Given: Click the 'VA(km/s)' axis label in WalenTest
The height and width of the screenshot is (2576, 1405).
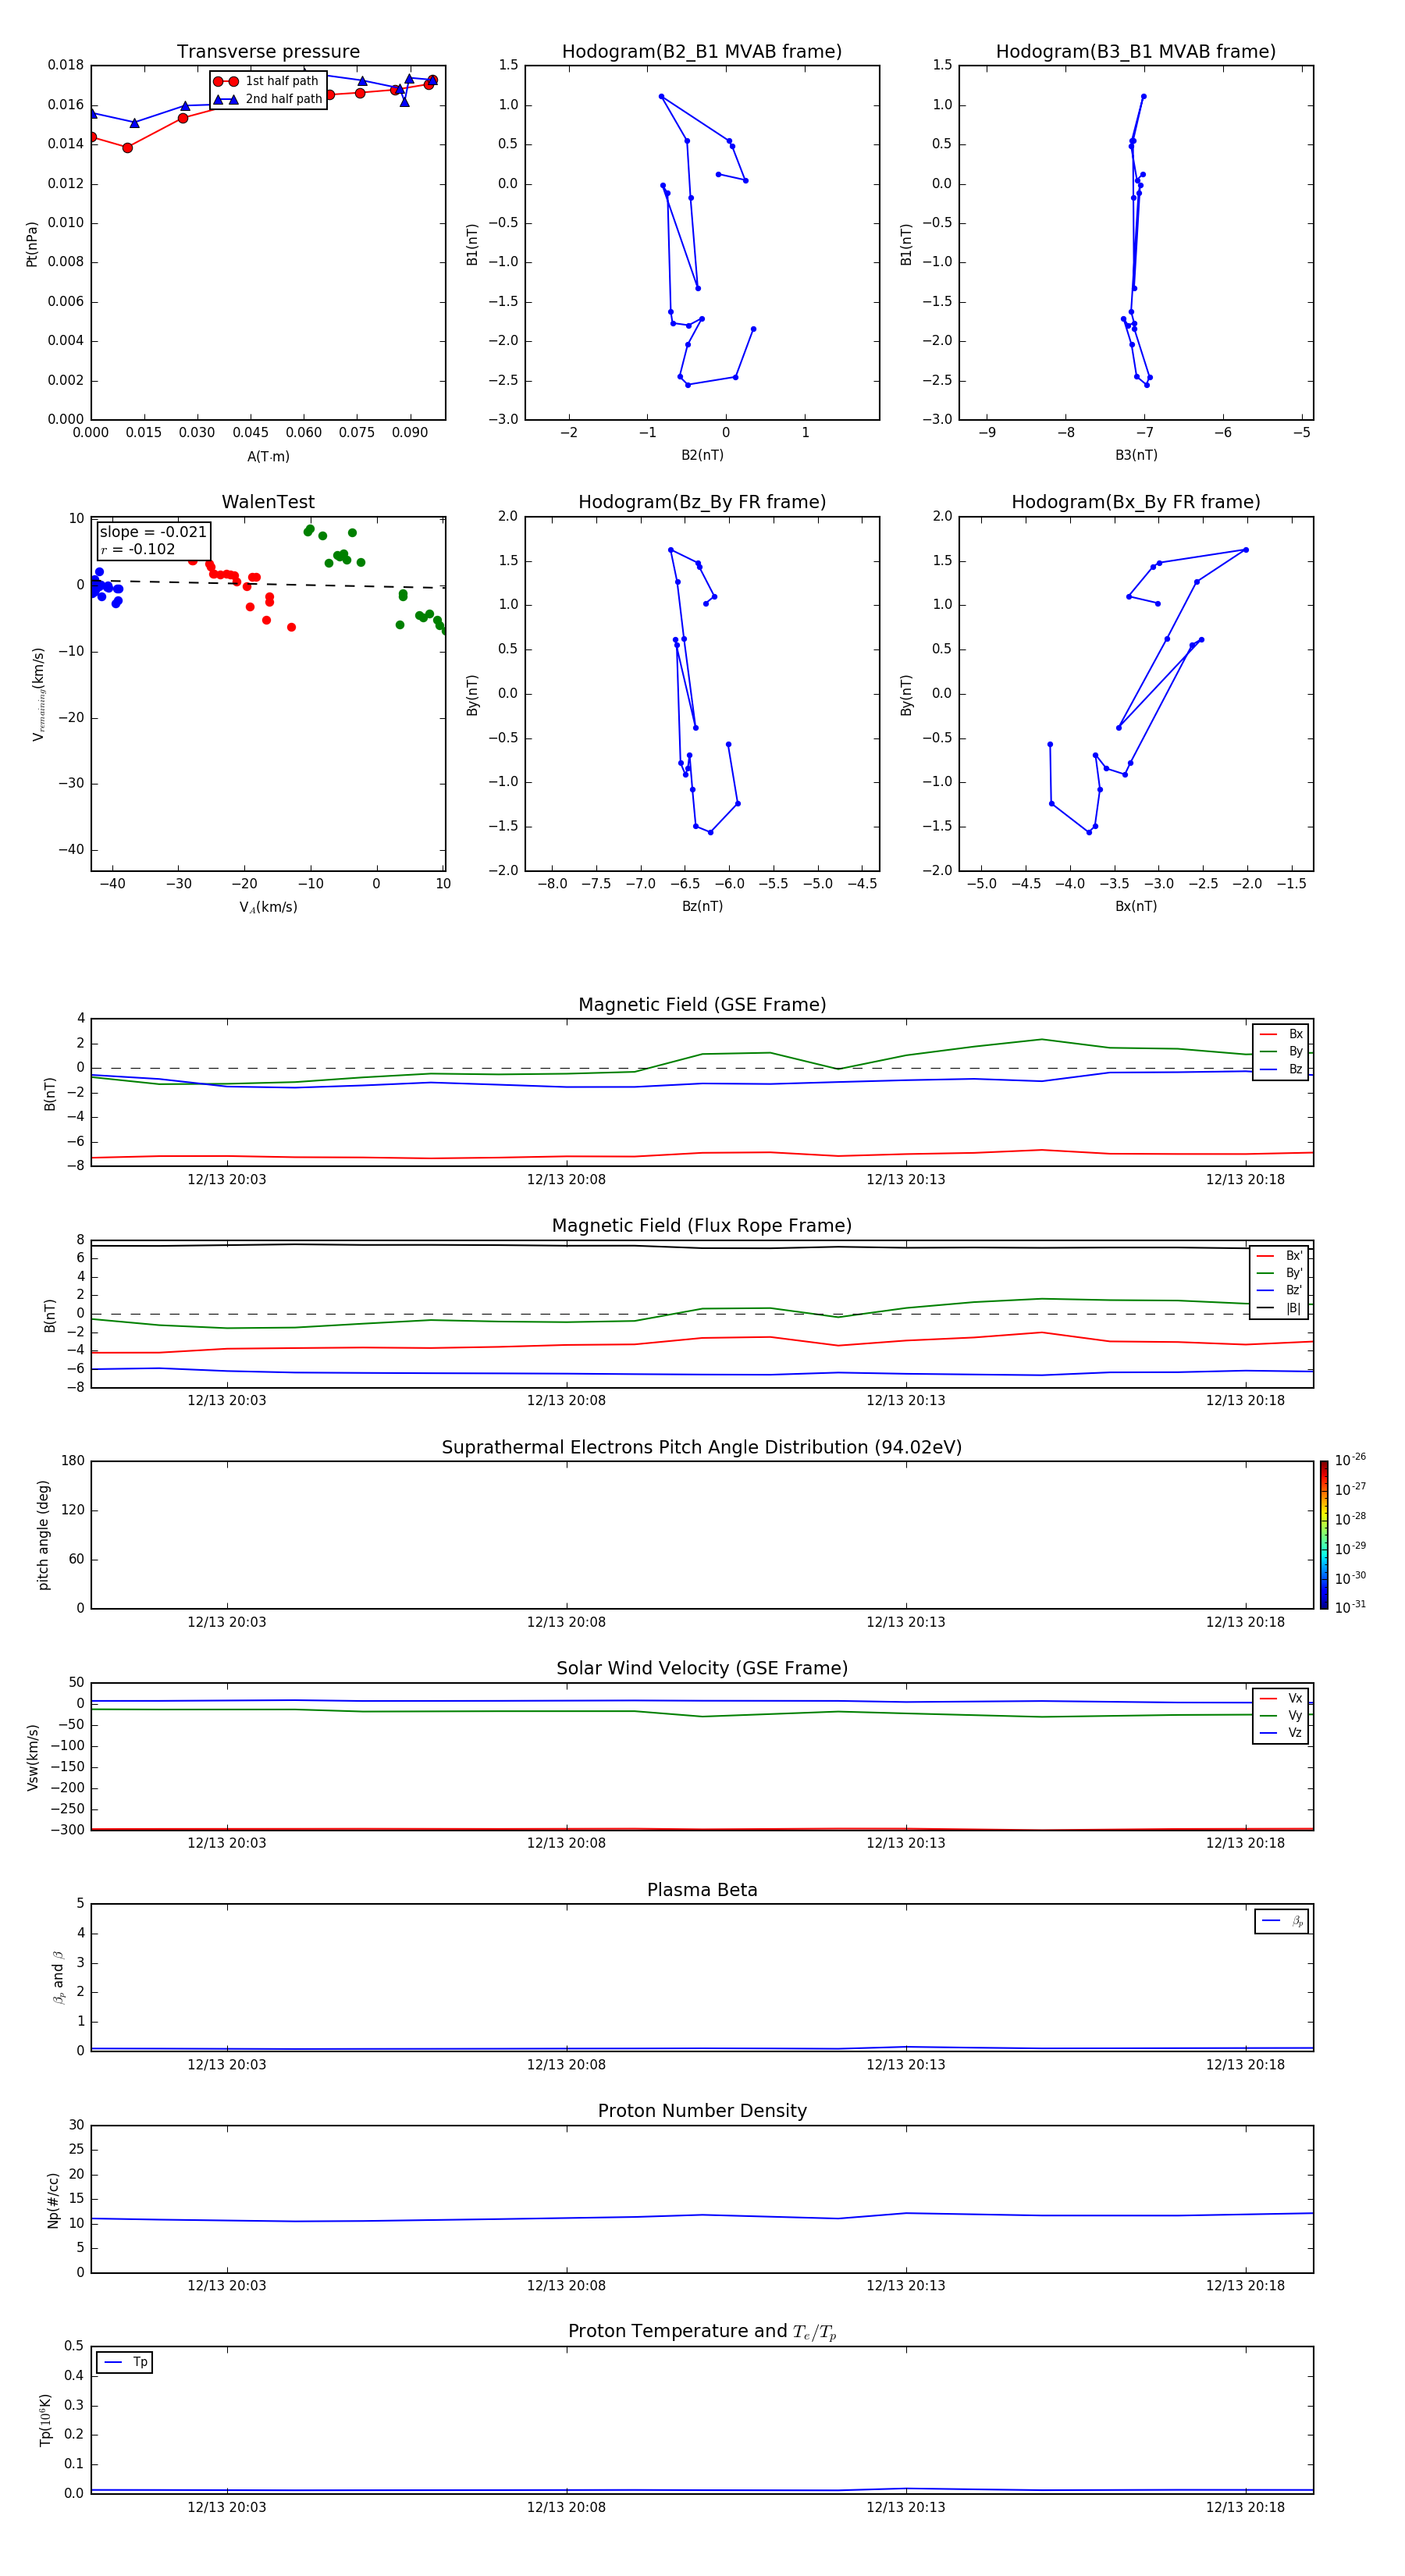Looking at the screenshot, I should point(268,907).
